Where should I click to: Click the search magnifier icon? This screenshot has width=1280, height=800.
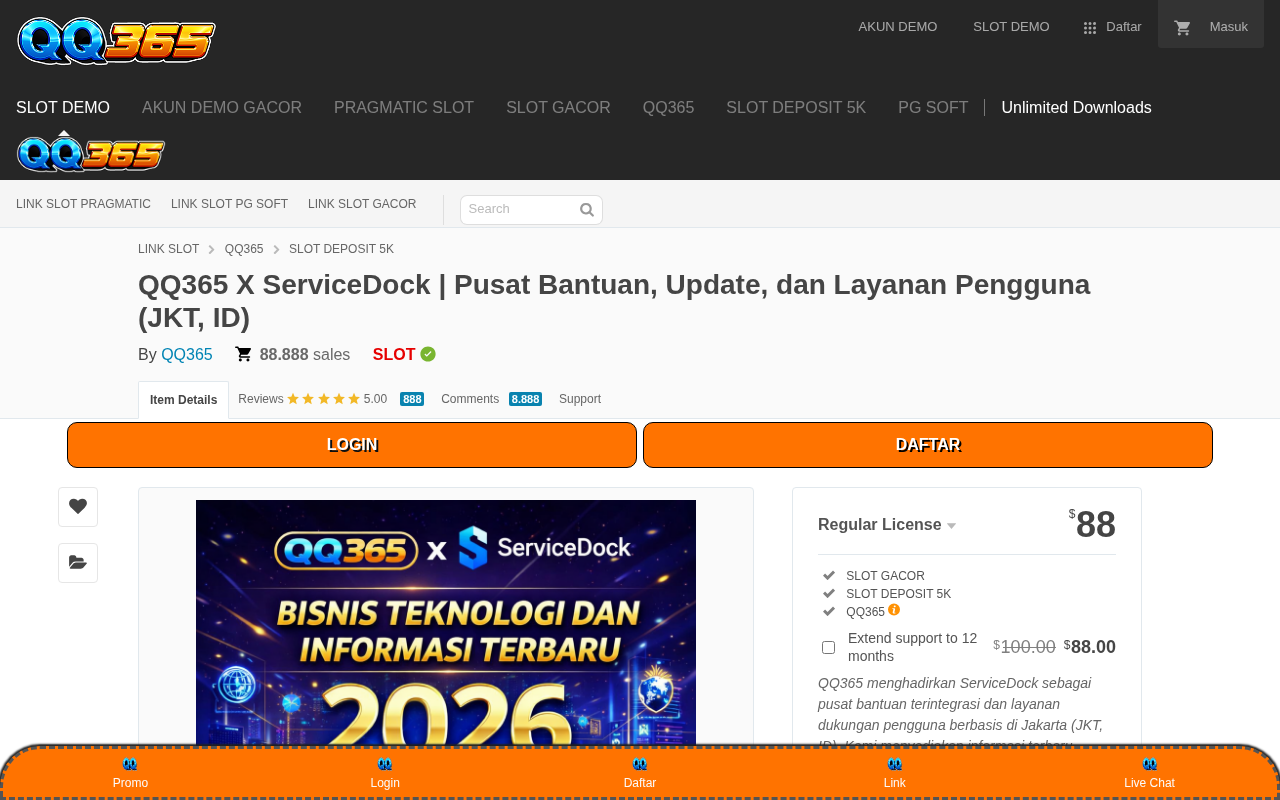(x=587, y=210)
